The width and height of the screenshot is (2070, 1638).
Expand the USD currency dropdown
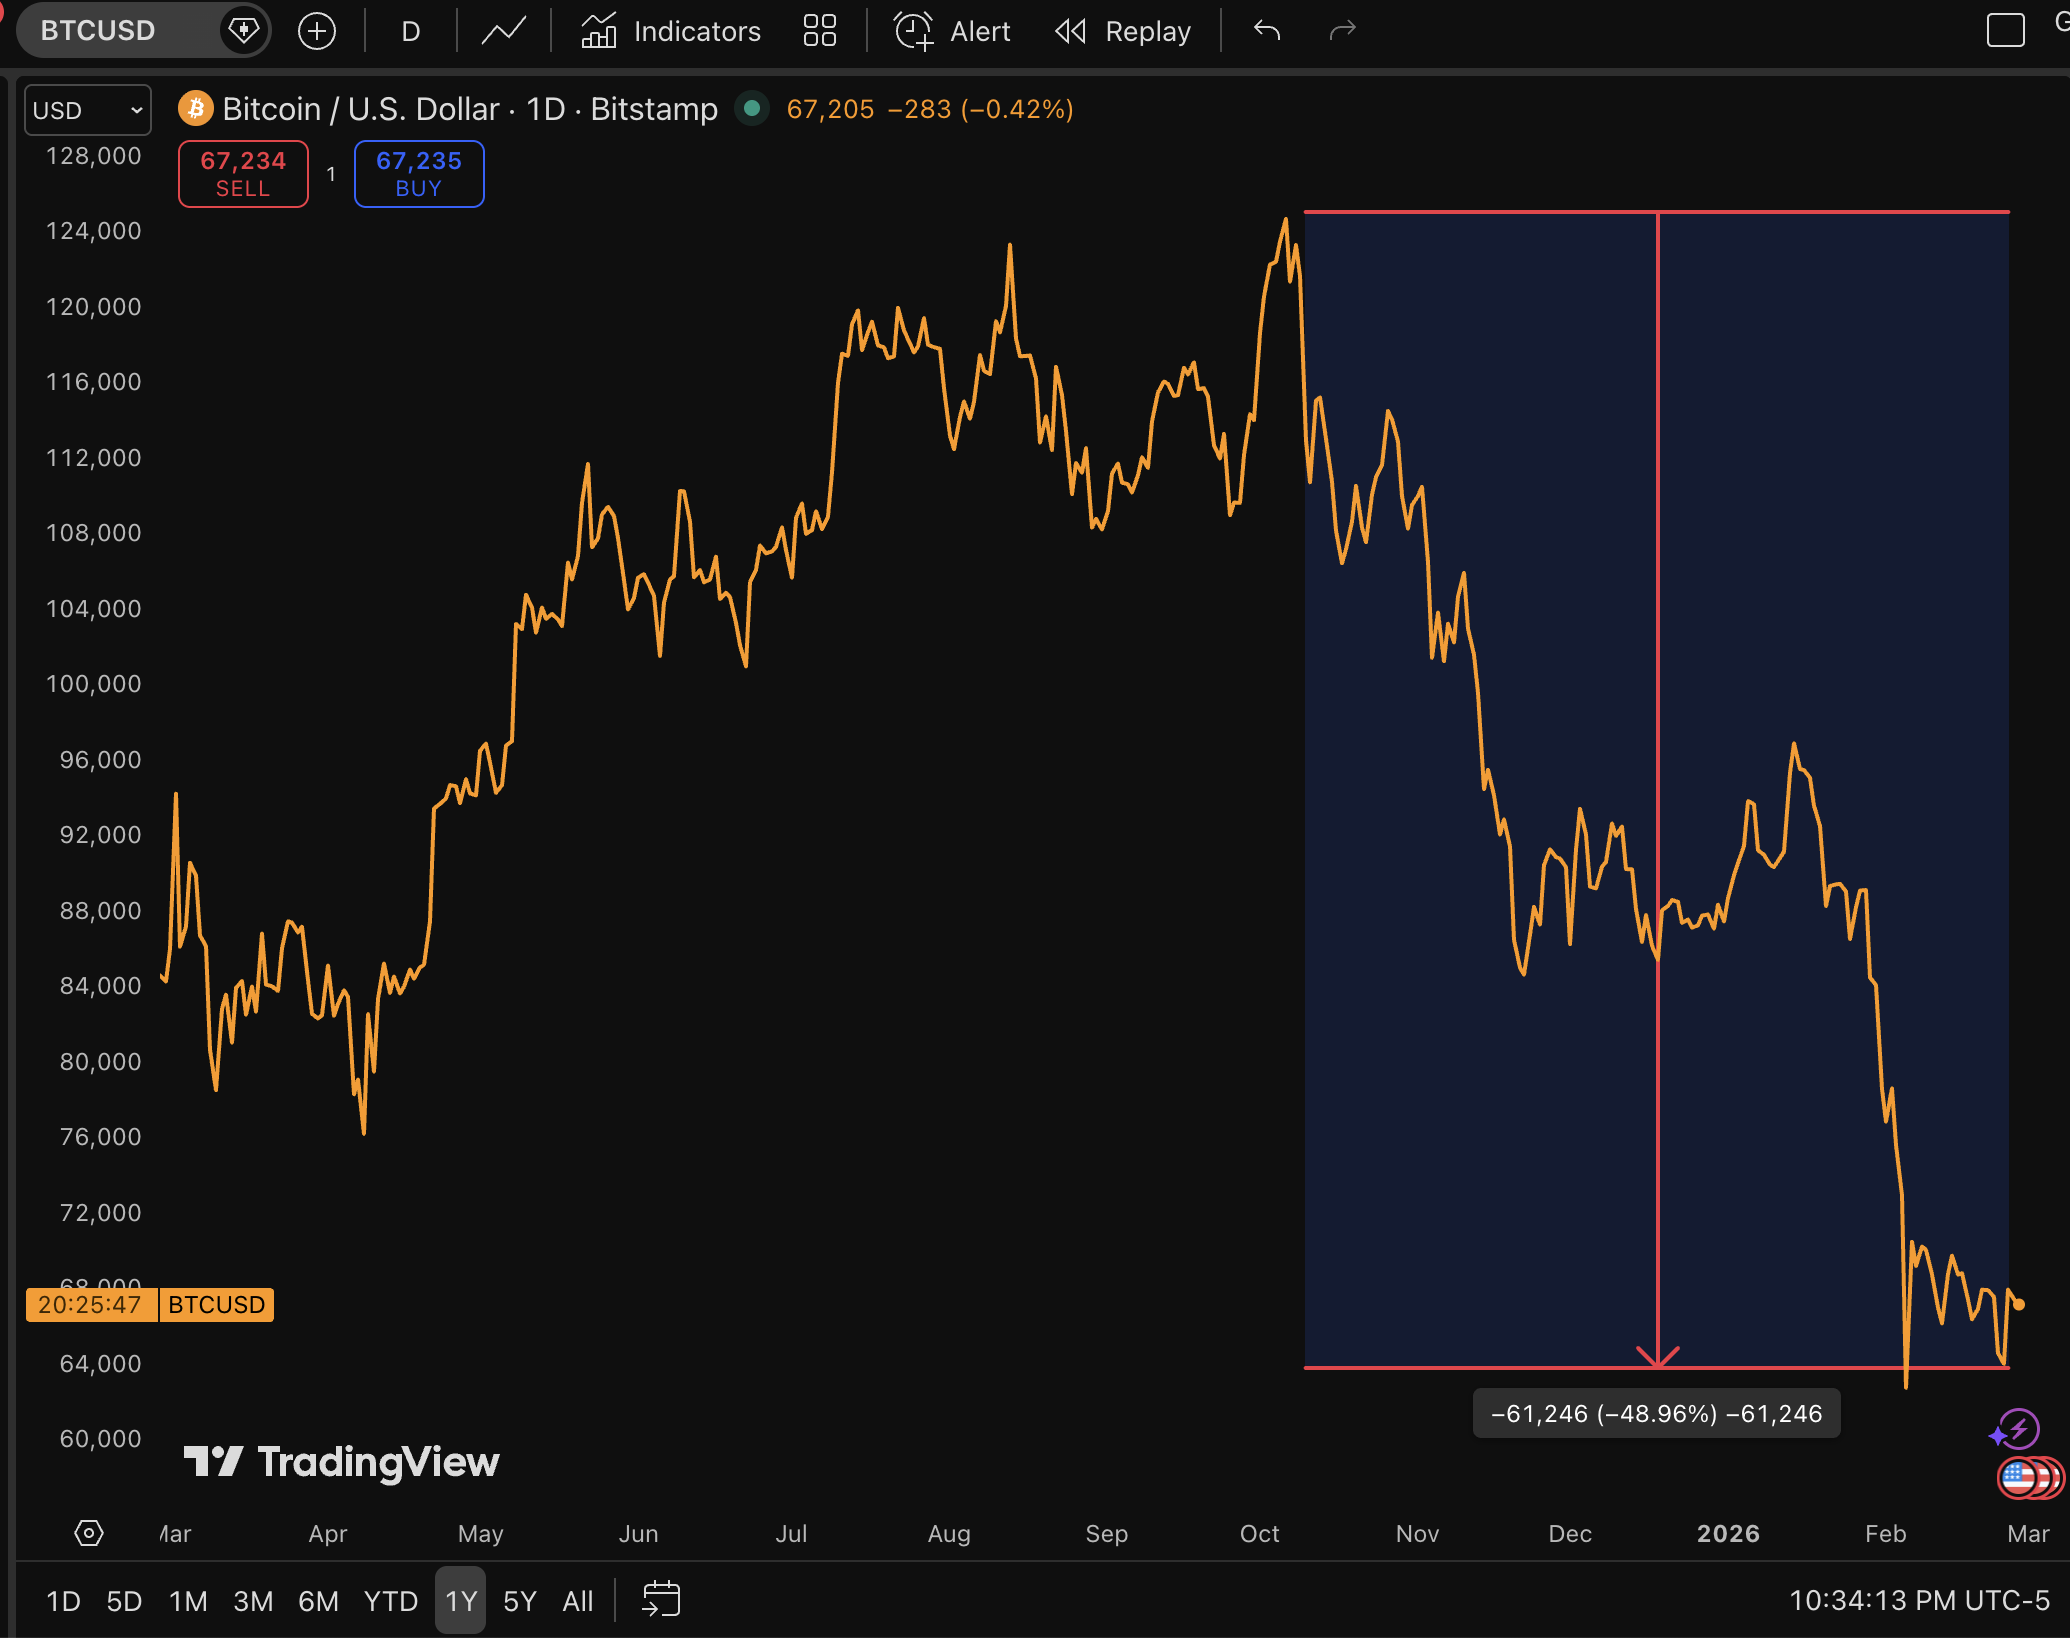88,110
